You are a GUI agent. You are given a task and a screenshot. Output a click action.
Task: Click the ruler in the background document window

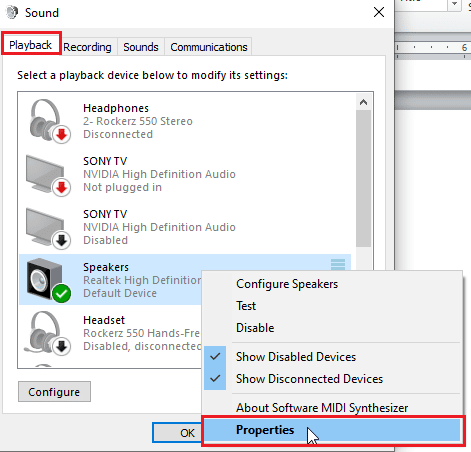[433, 47]
